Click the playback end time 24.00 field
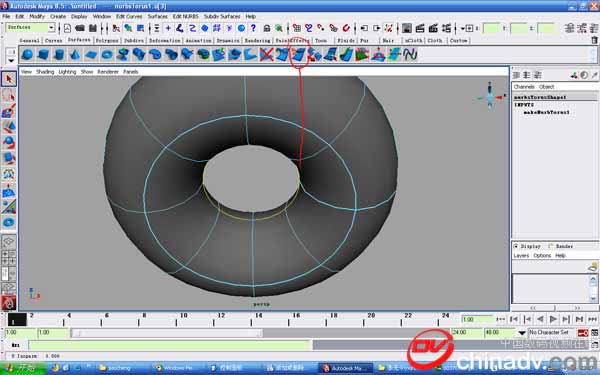Image resolution: width=600 pixels, height=375 pixels. (x=467, y=333)
